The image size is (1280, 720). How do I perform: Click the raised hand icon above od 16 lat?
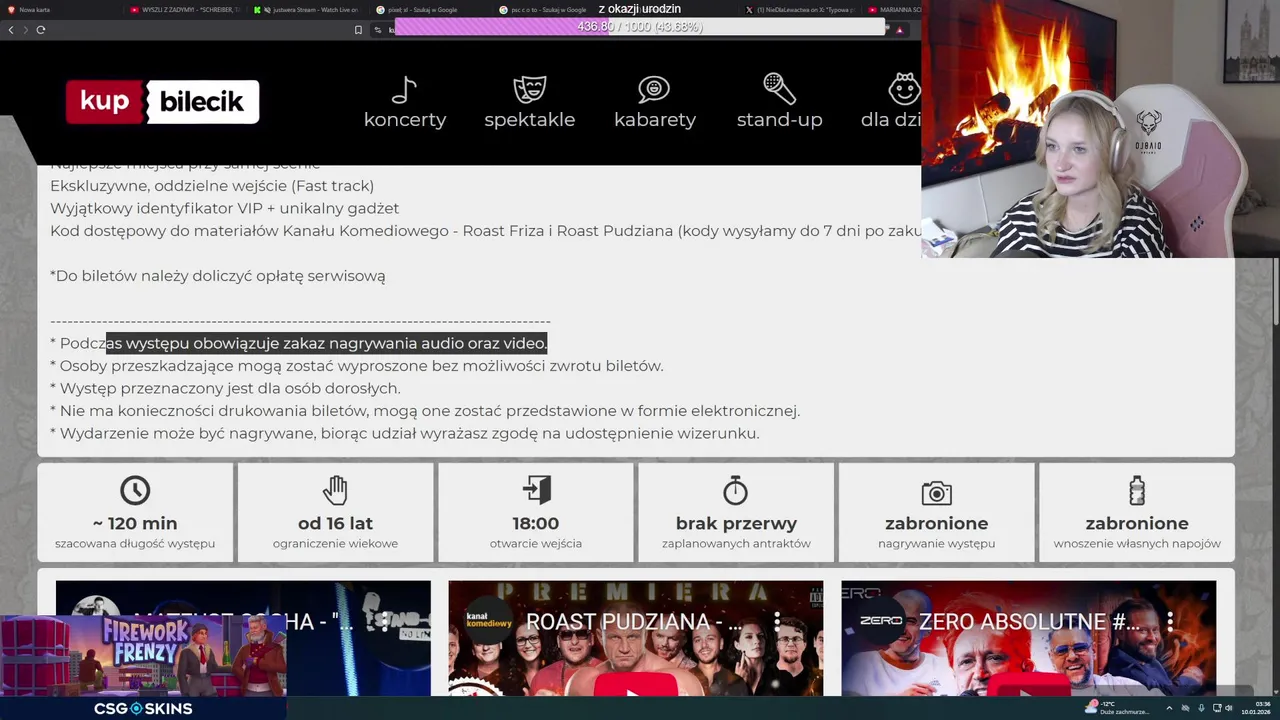[335, 490]
